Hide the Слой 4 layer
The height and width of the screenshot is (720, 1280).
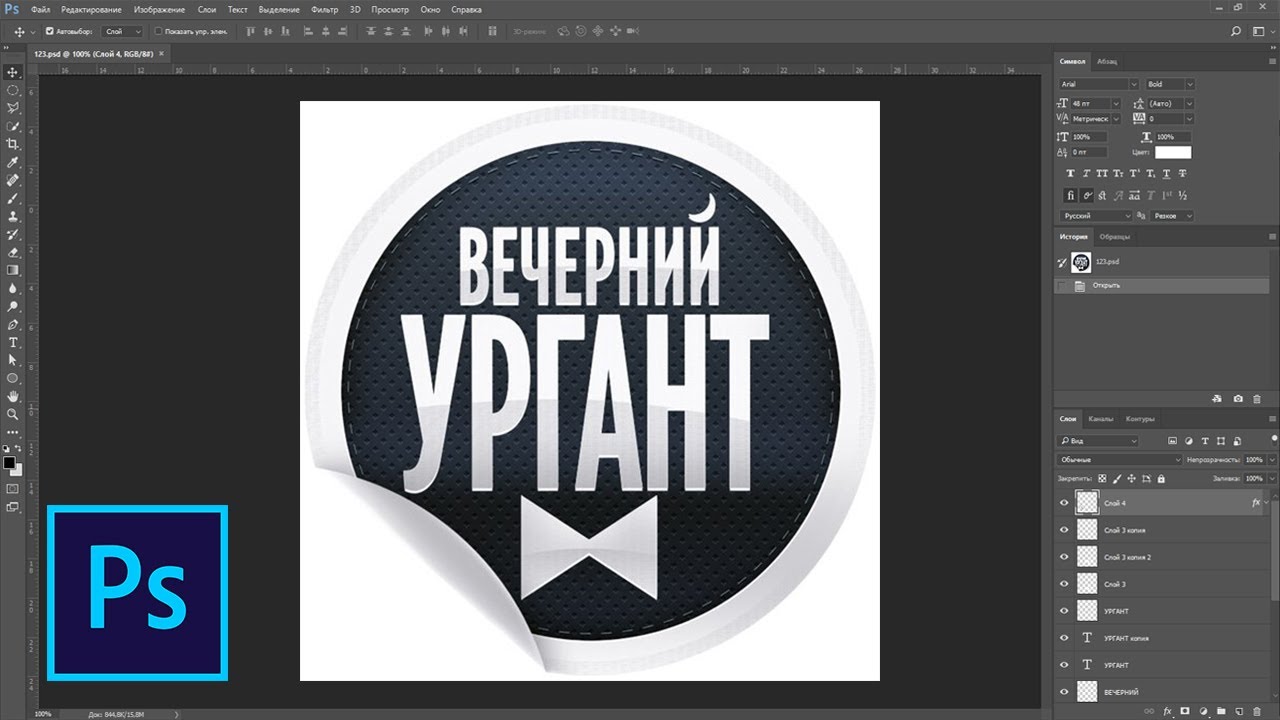(1064, 503)
